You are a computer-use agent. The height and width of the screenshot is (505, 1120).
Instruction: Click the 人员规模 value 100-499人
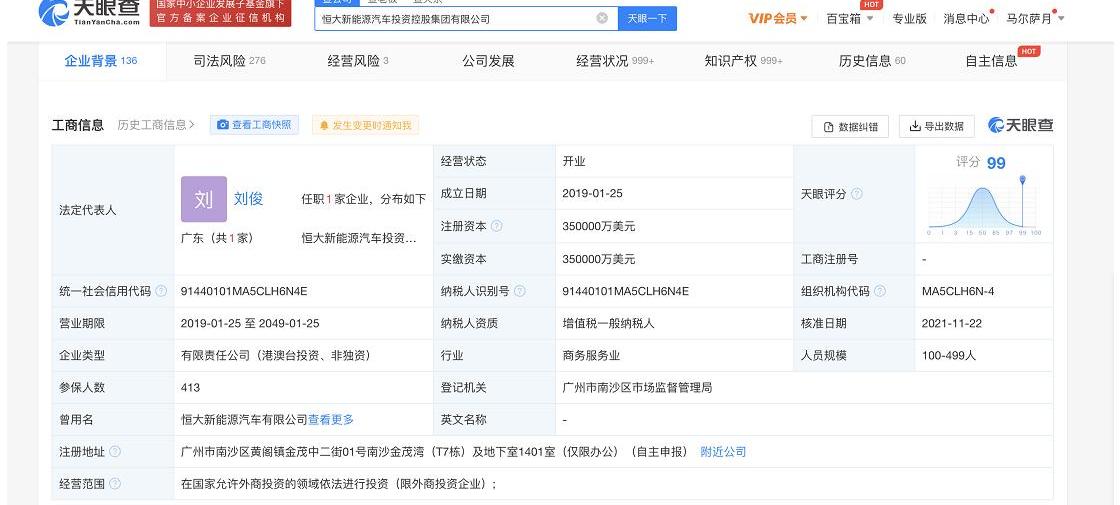949,355
